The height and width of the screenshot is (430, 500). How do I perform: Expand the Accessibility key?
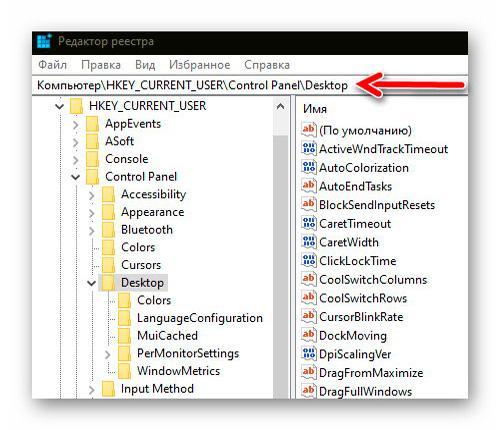(92, 195)
